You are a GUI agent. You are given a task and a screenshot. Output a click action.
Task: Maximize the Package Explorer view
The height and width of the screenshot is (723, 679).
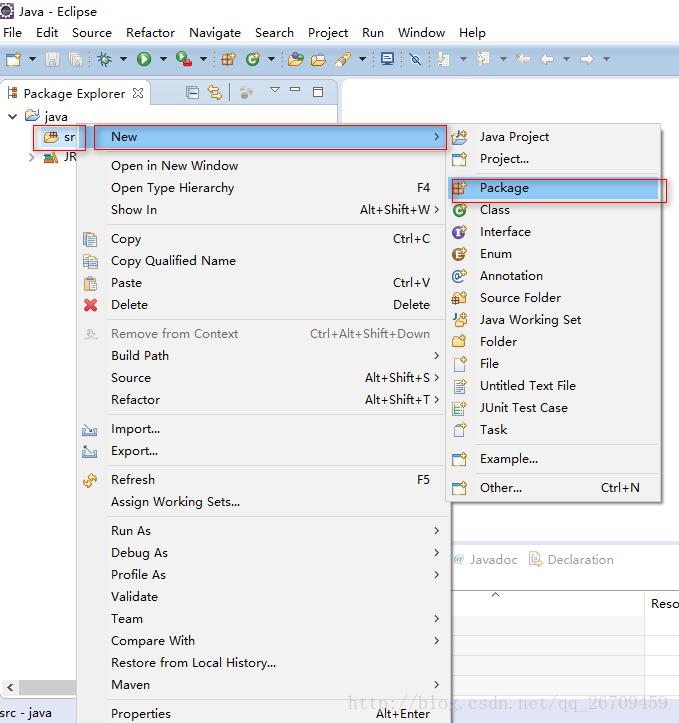tap(318, 92)
